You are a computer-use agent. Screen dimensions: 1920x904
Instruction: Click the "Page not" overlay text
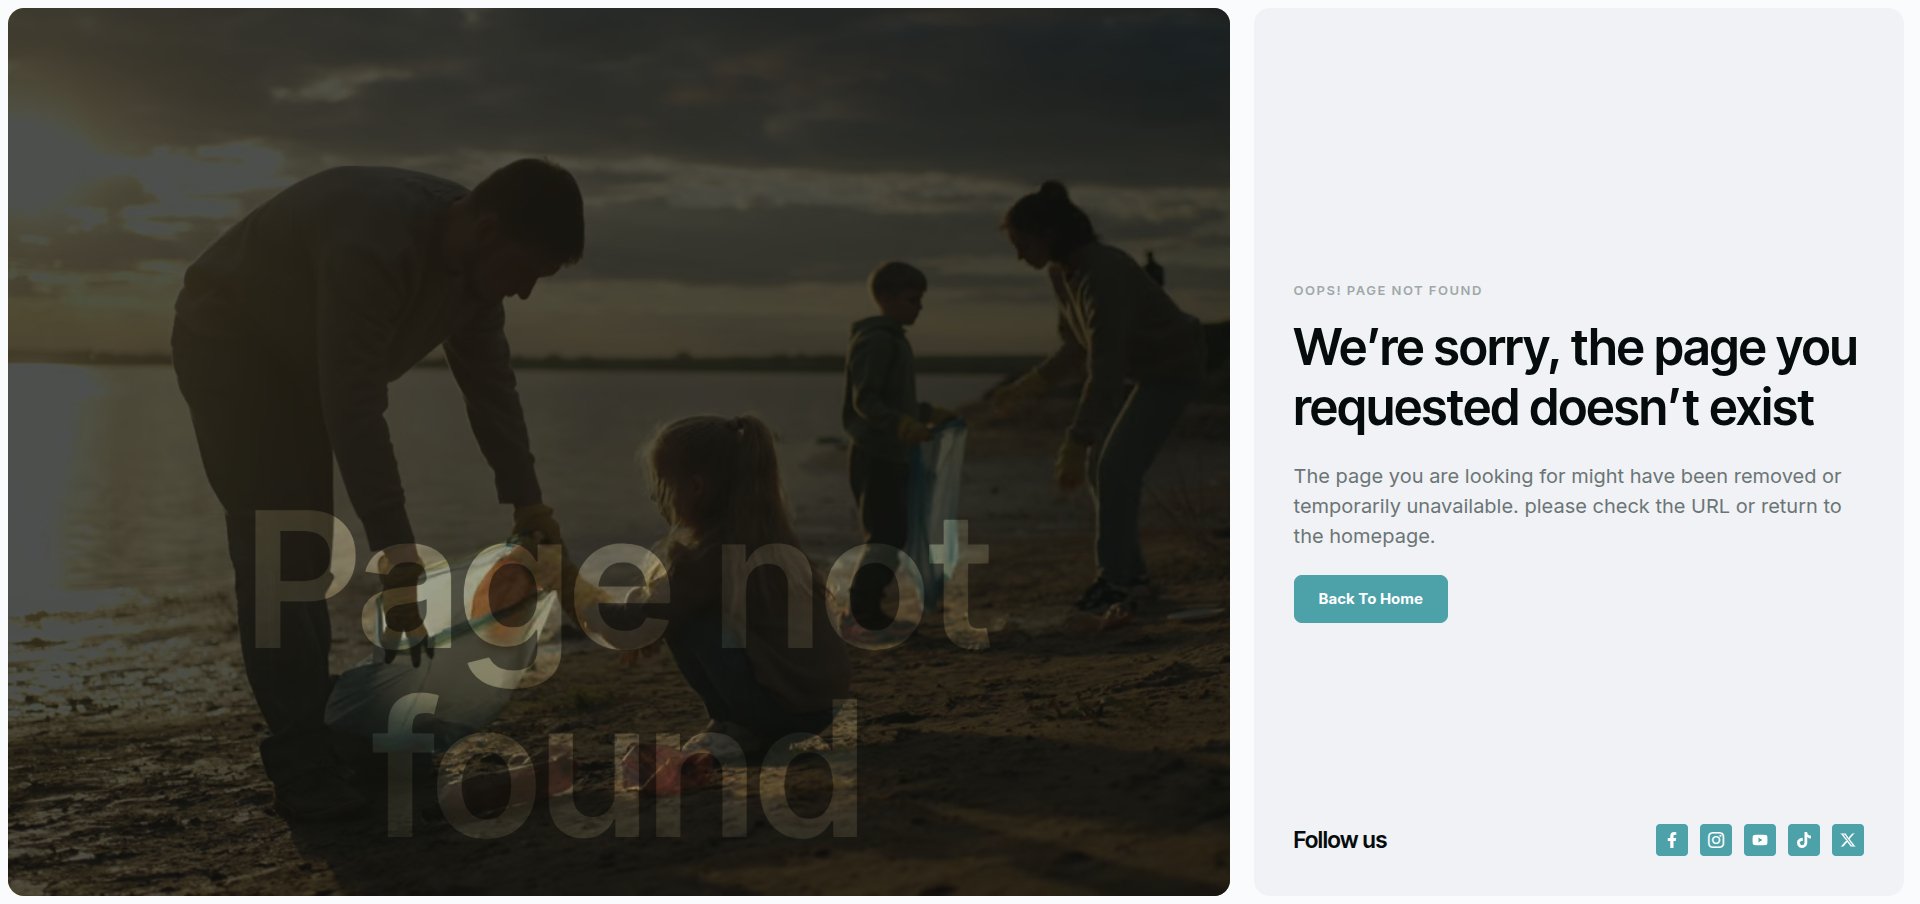[620, 580]
